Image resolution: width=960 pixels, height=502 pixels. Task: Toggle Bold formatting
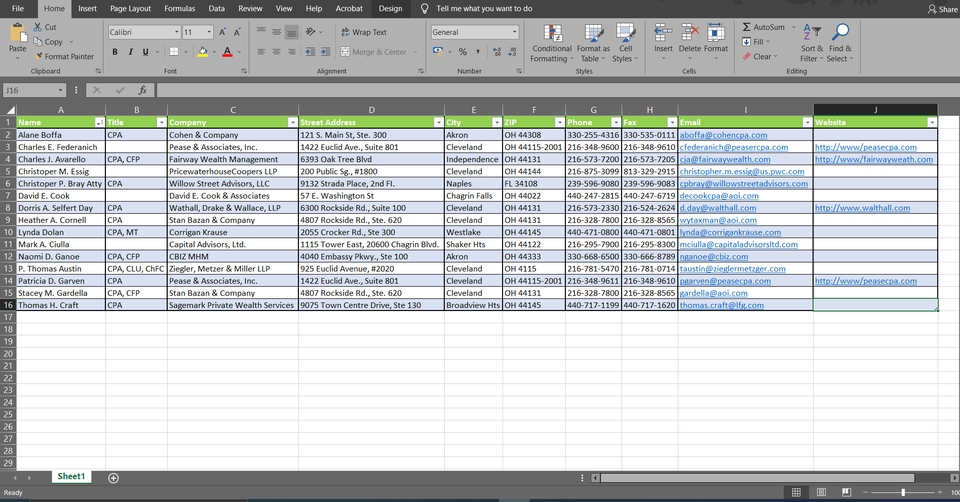point(114,52)
